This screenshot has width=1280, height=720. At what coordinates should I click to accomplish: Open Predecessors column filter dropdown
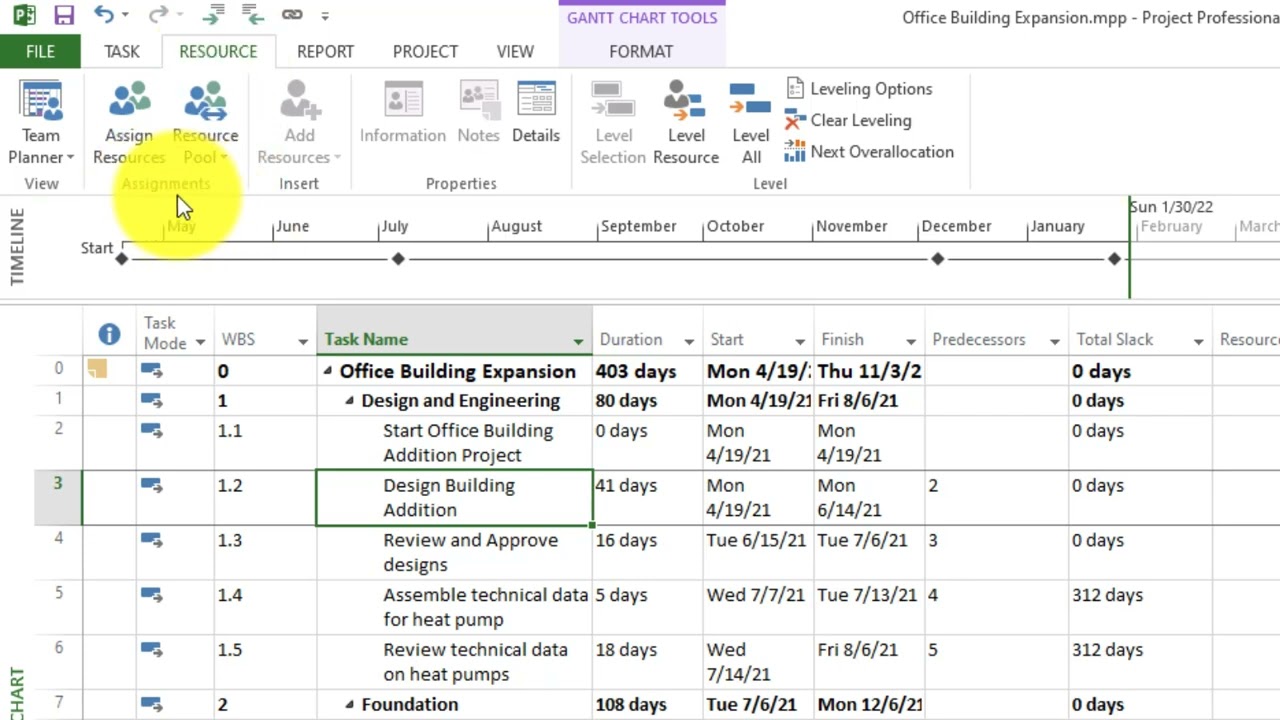1055,342
